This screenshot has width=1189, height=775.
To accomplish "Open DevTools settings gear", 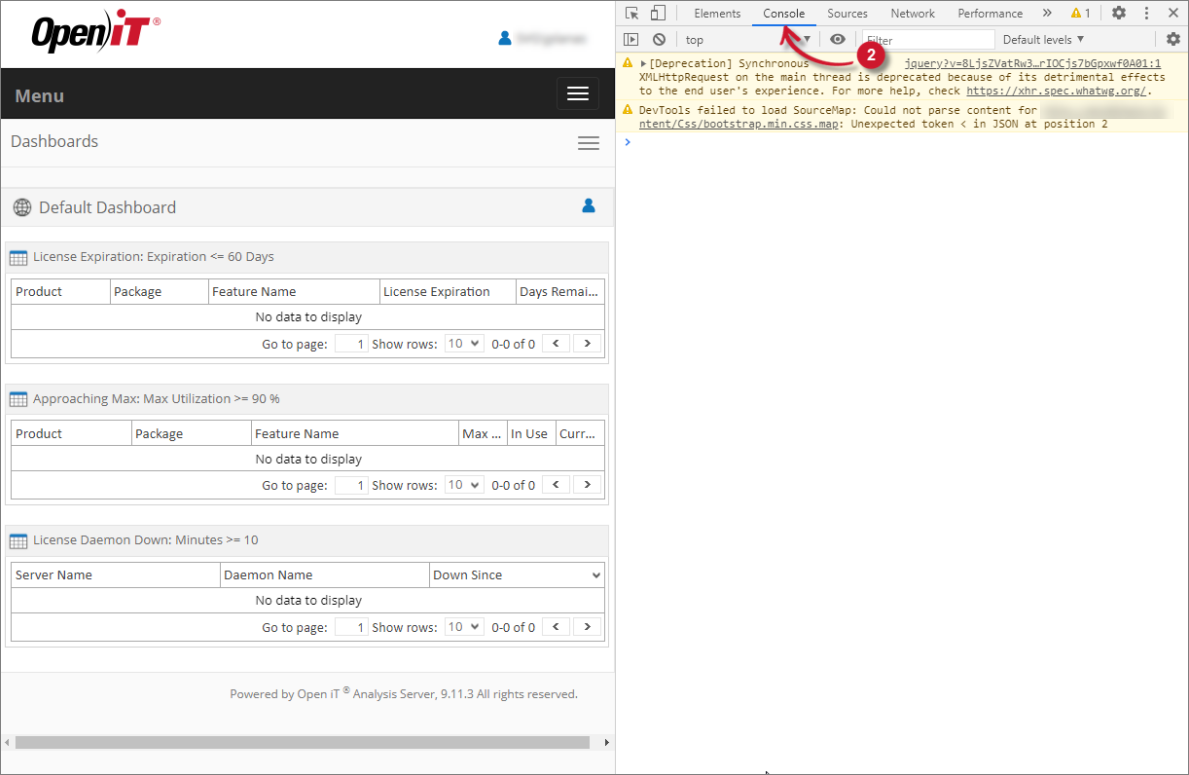I will pos(1120,12).
